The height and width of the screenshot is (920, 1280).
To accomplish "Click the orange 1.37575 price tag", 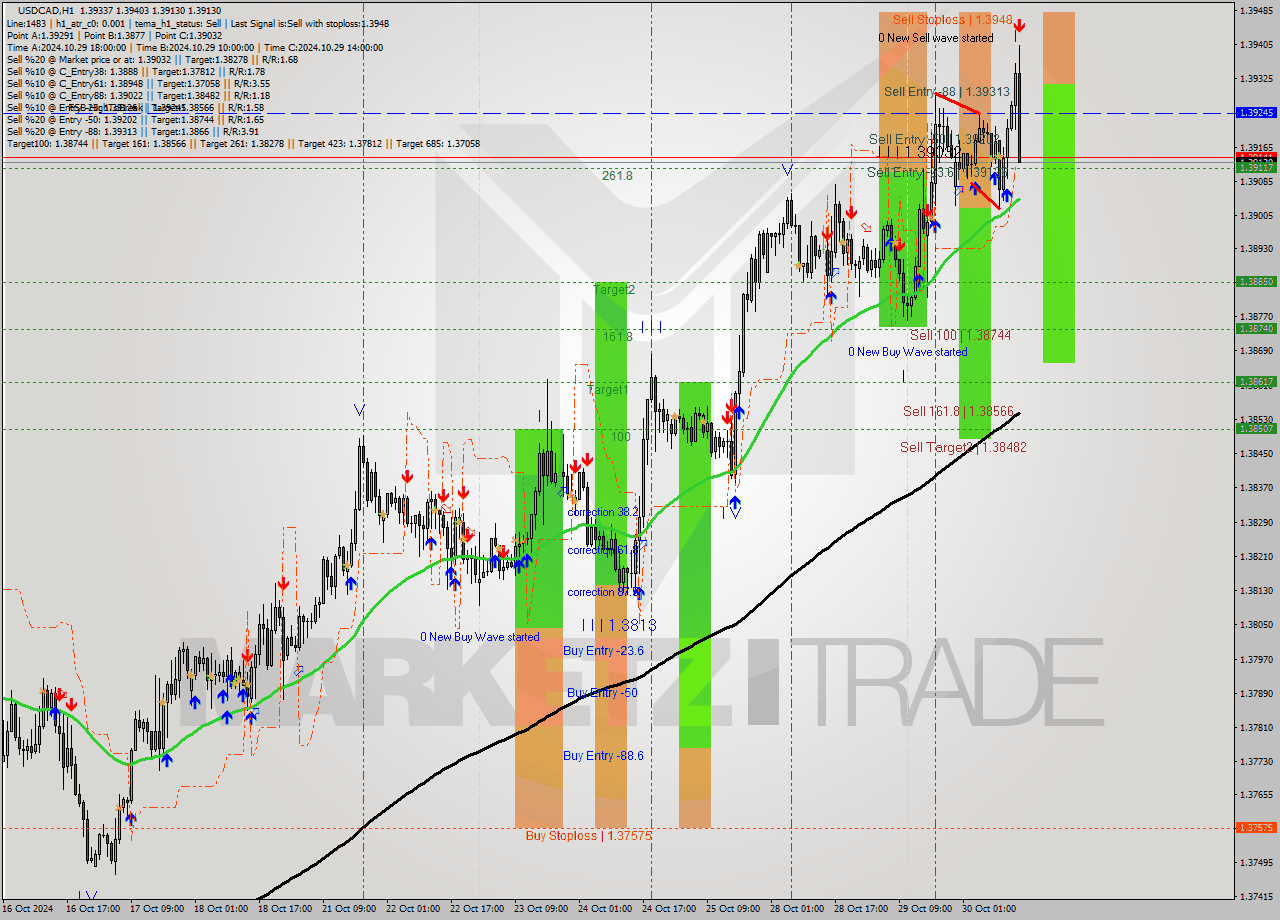I will pos(1255,828).
